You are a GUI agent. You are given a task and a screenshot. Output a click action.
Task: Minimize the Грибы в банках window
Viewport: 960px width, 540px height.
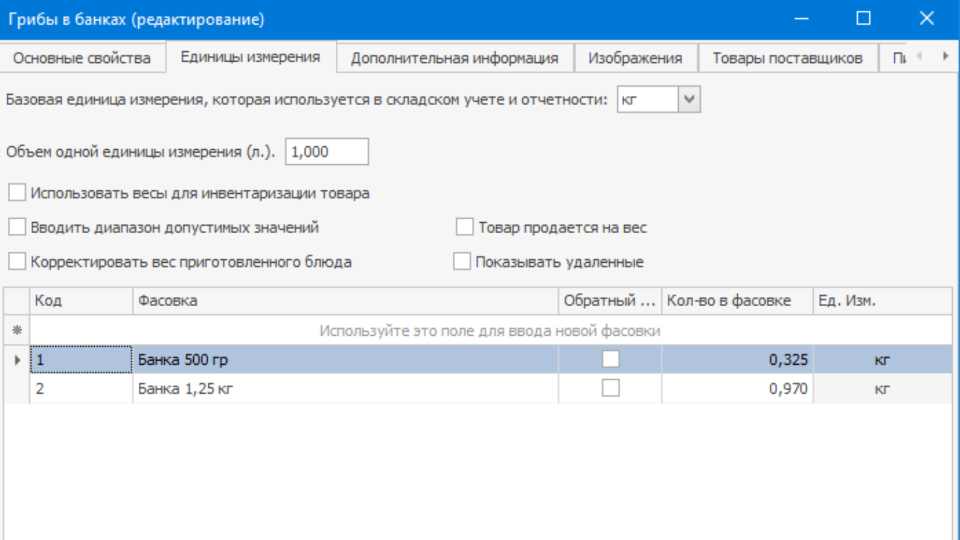pos(801,19)
